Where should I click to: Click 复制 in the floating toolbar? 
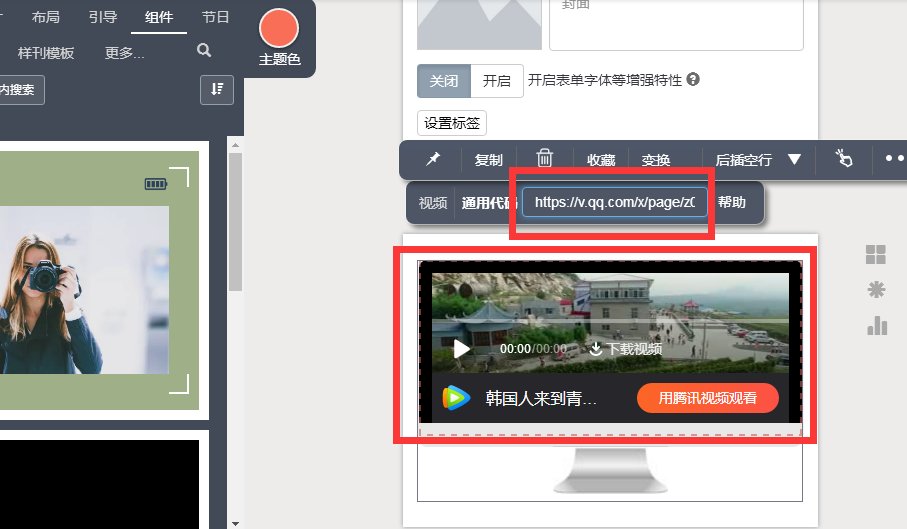(488, 160)
